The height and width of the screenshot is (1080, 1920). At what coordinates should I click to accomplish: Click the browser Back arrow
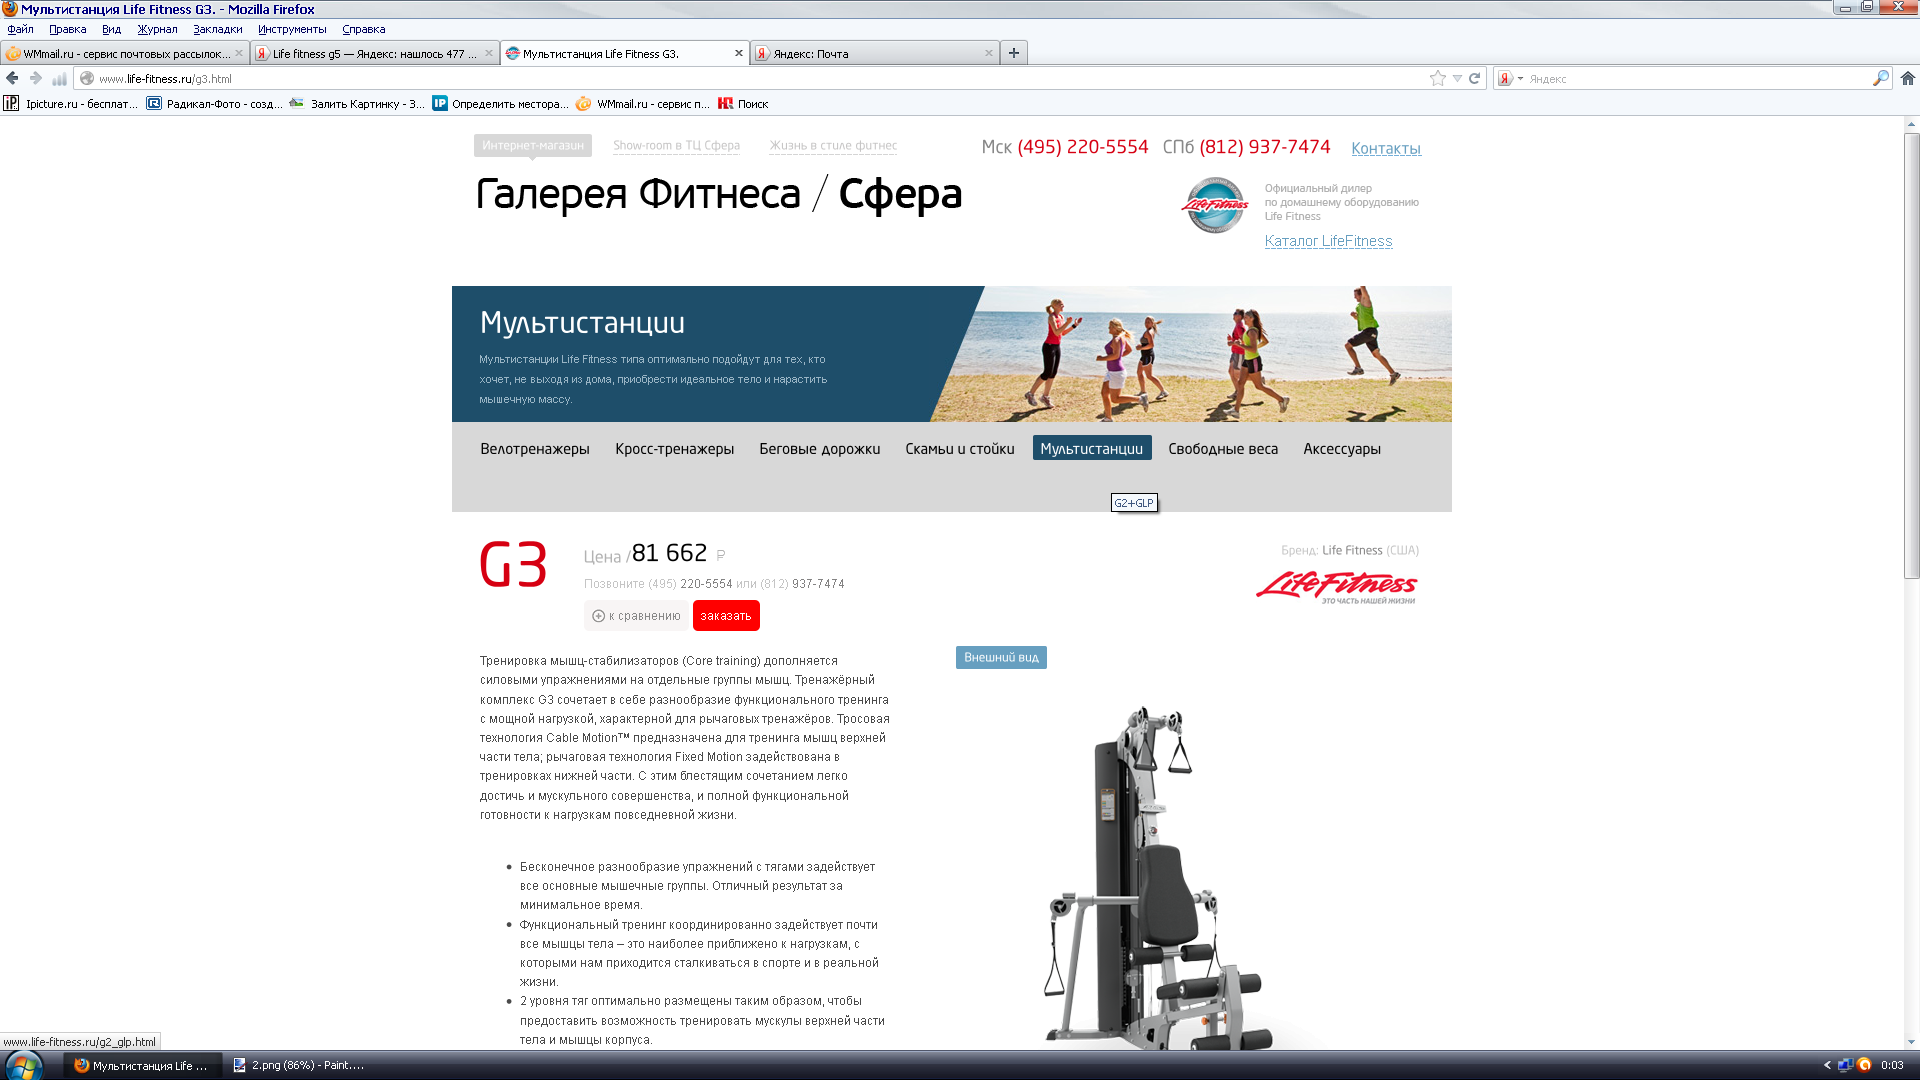pos(12,78)
